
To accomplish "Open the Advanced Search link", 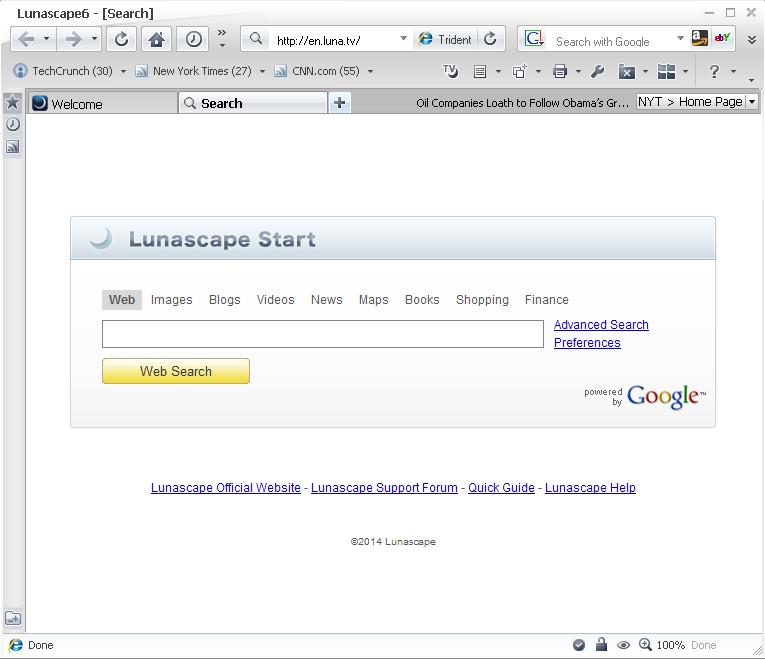I will (601, 325).
